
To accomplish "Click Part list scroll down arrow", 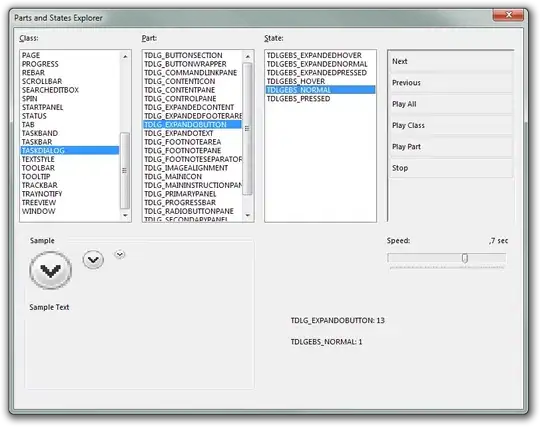I will coord(248,216).
